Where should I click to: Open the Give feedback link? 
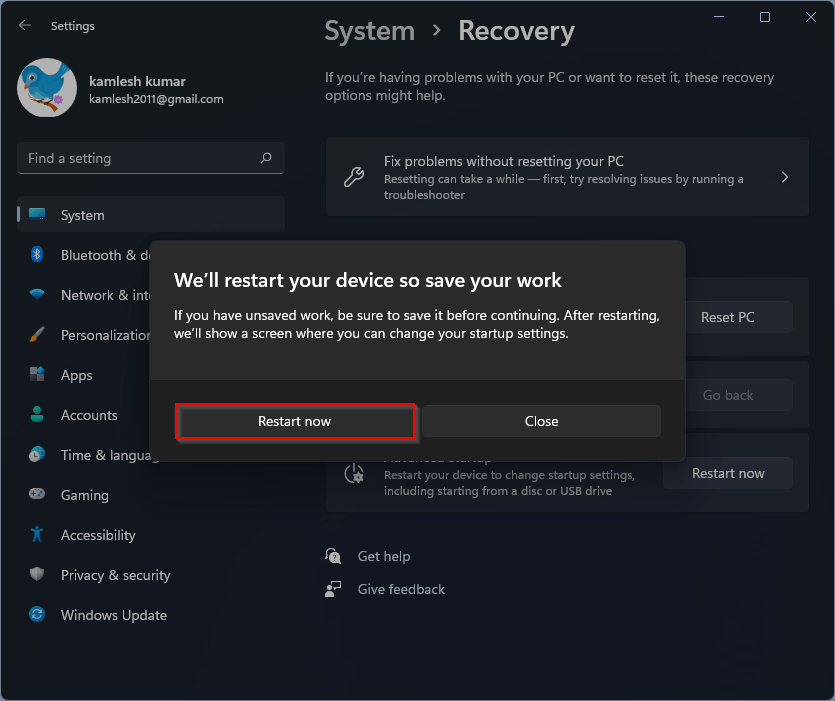[400, 589]
